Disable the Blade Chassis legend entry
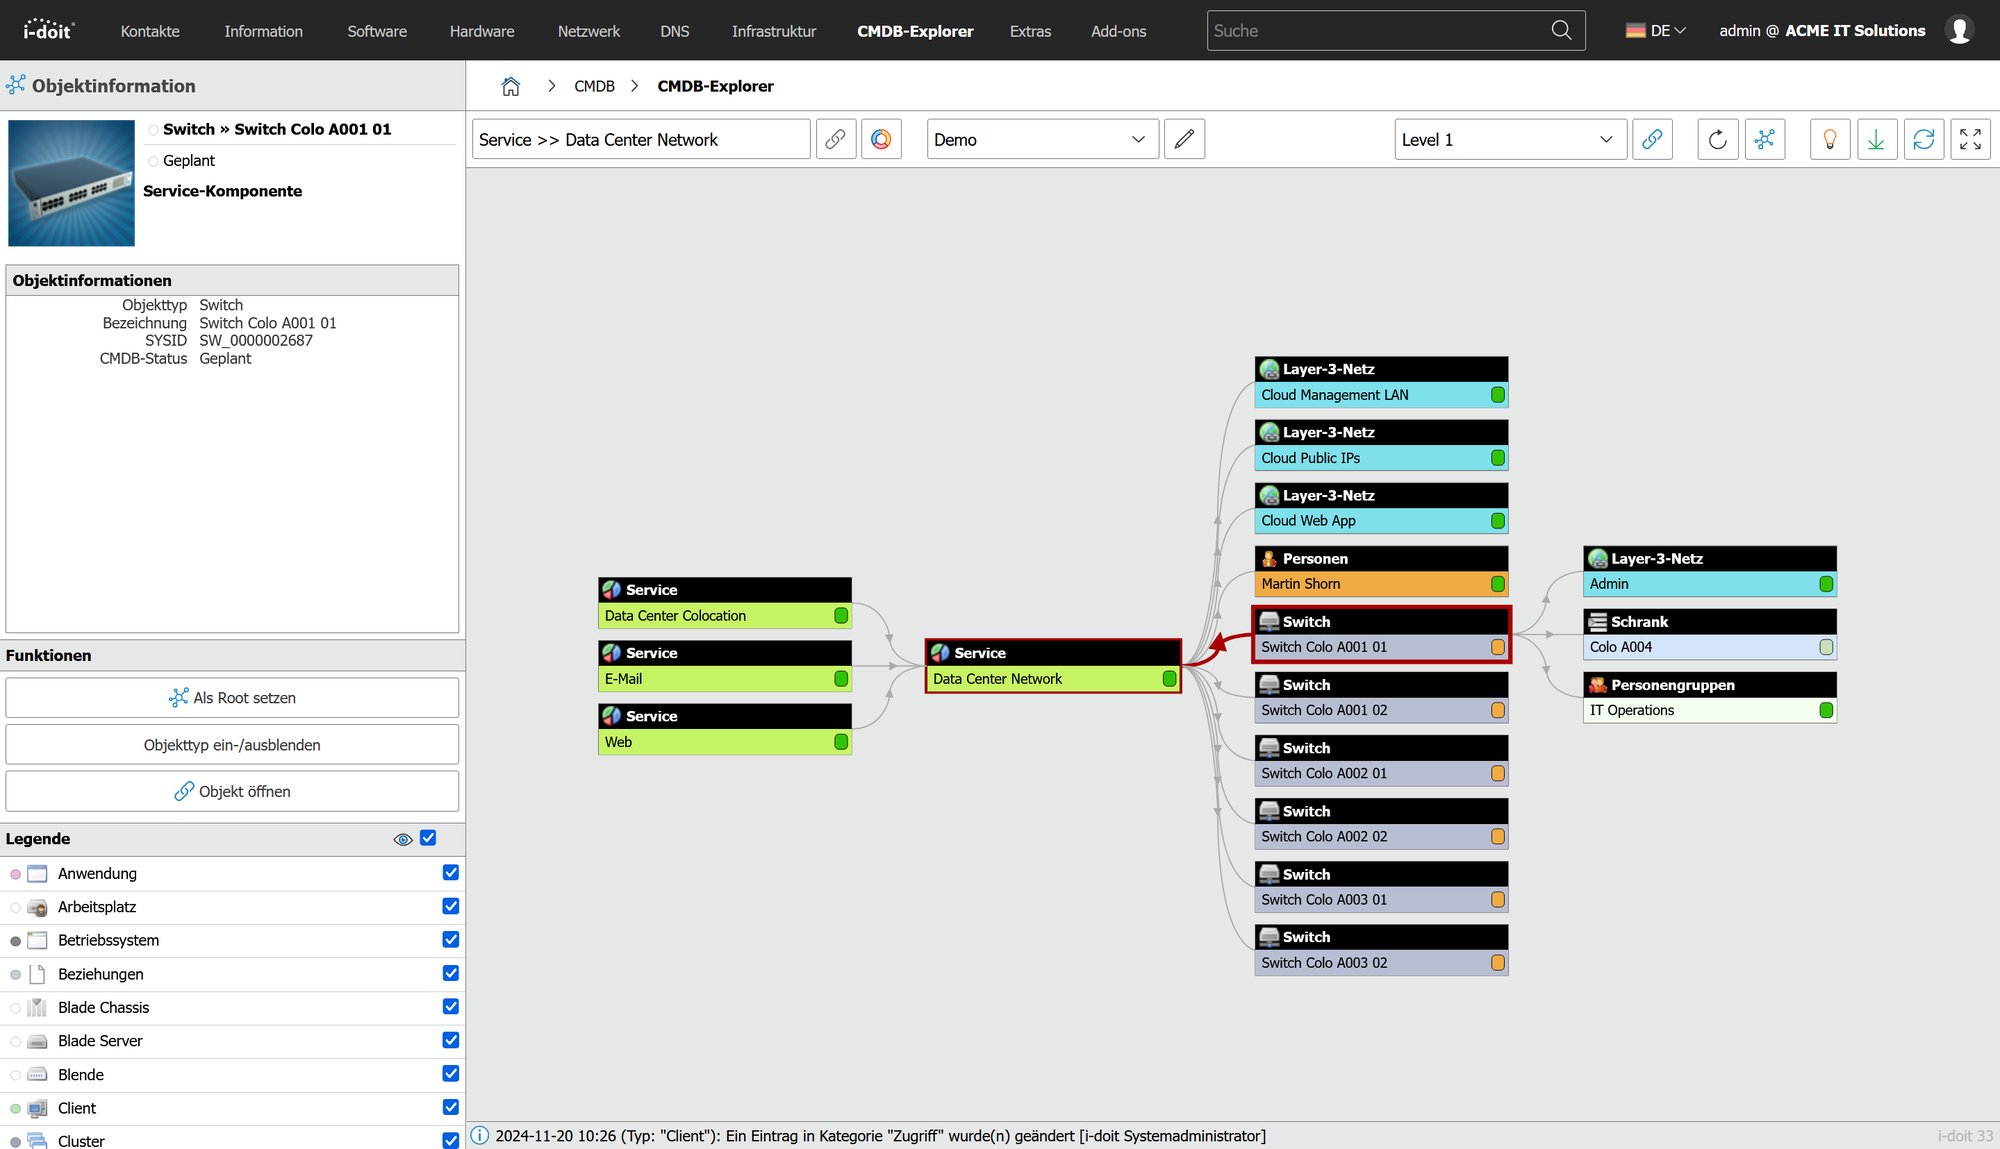2000x1149 pixels. click(x=450, y=1007)
